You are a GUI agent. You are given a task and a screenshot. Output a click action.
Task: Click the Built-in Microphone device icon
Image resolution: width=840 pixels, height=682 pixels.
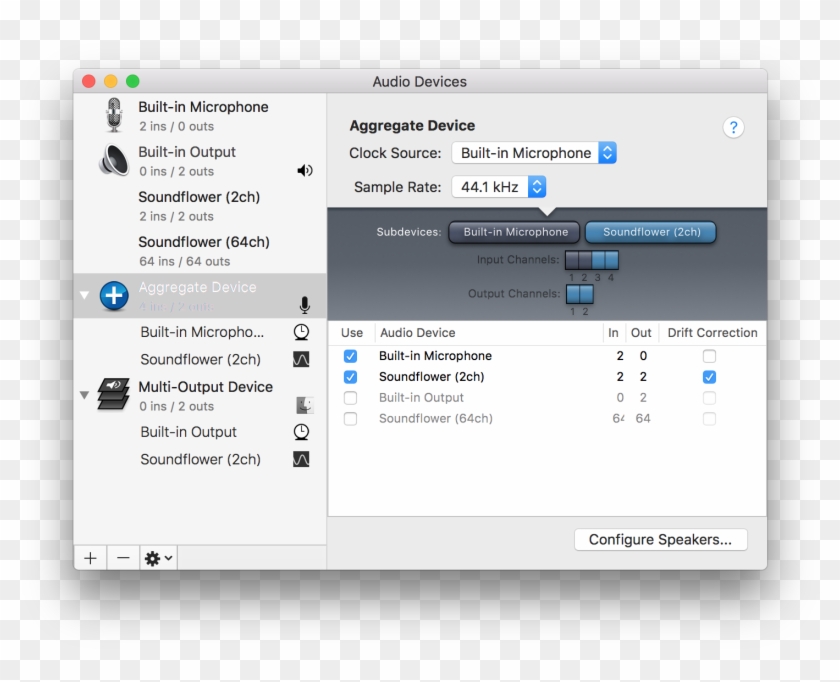click(114, 115)
